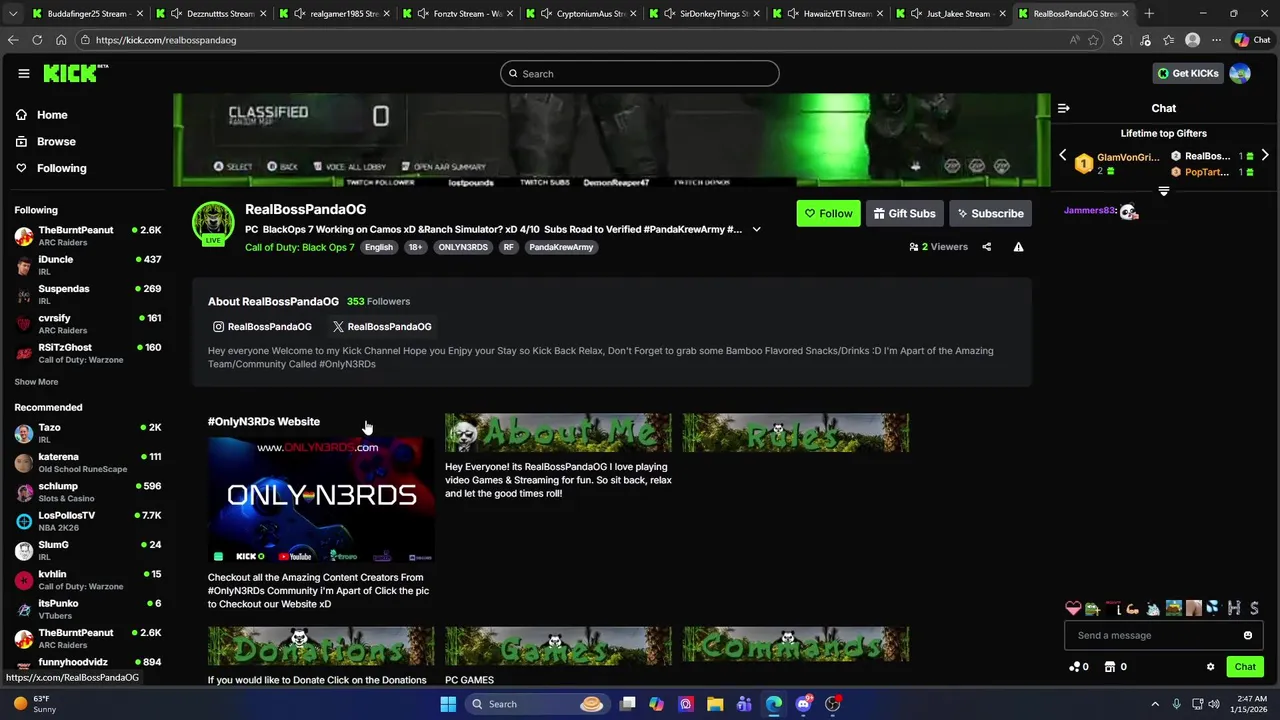Viewport: 1280px width, 720px height.
Task: Show next top gifters
Action: tap(1265, 156)
